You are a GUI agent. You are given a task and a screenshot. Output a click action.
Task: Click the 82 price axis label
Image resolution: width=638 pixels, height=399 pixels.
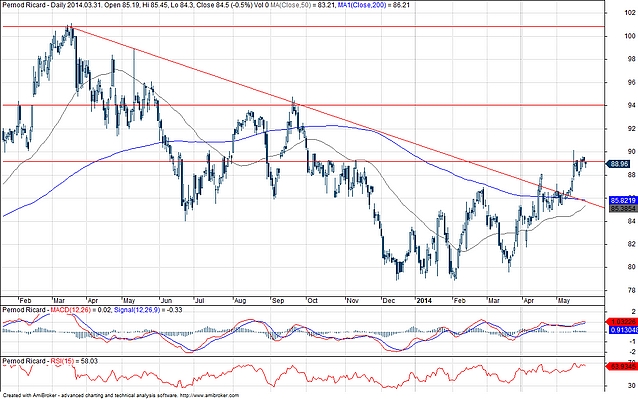(x=631, y=244)
